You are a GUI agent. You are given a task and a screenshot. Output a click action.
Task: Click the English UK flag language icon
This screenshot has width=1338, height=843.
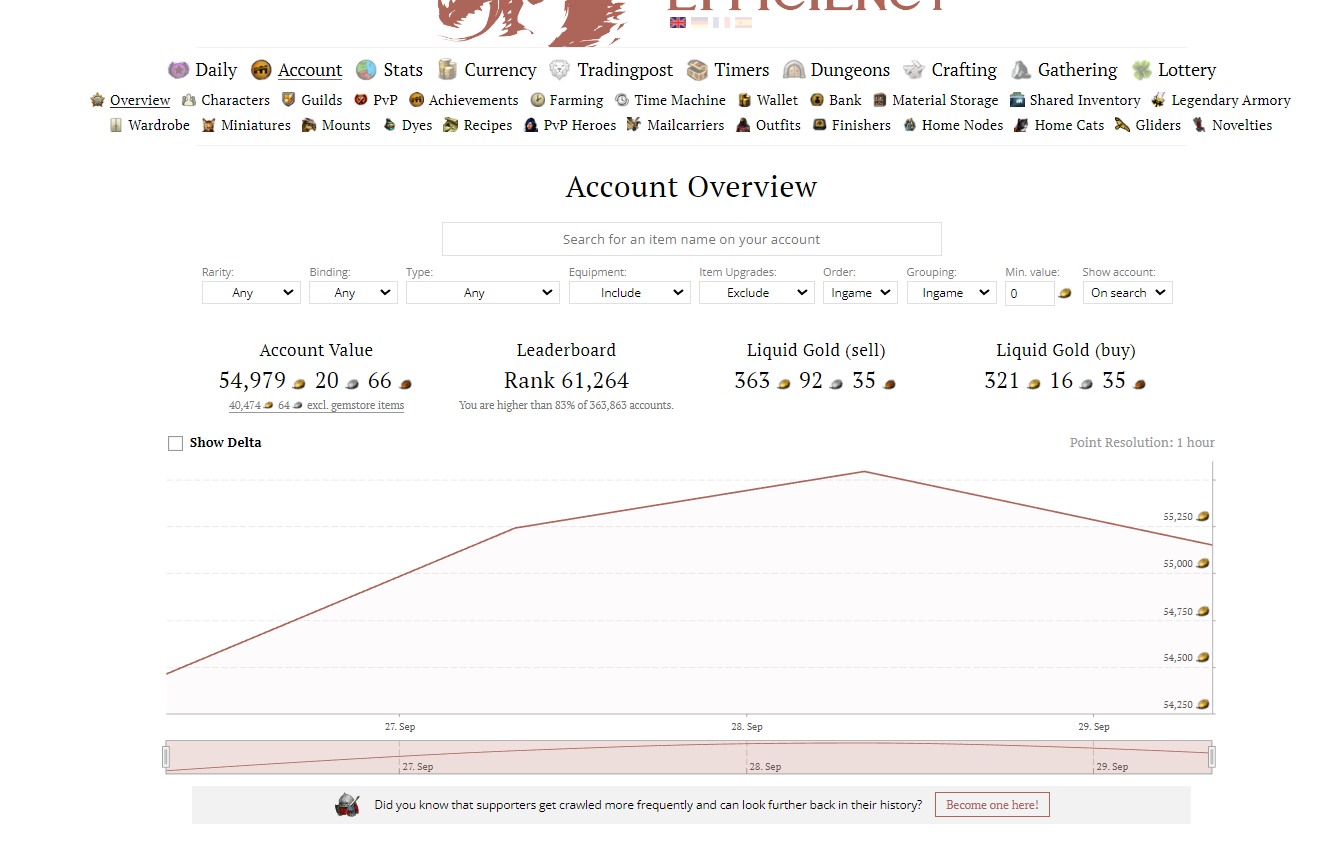pyautogui.click(x=678, y=22)
